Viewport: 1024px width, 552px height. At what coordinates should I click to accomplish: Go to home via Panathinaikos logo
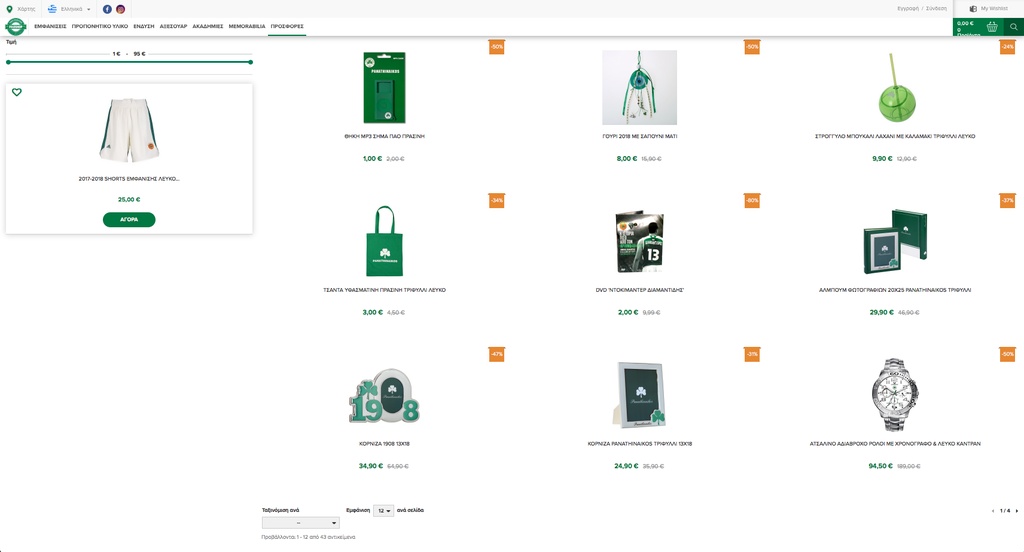coord(16,26)
